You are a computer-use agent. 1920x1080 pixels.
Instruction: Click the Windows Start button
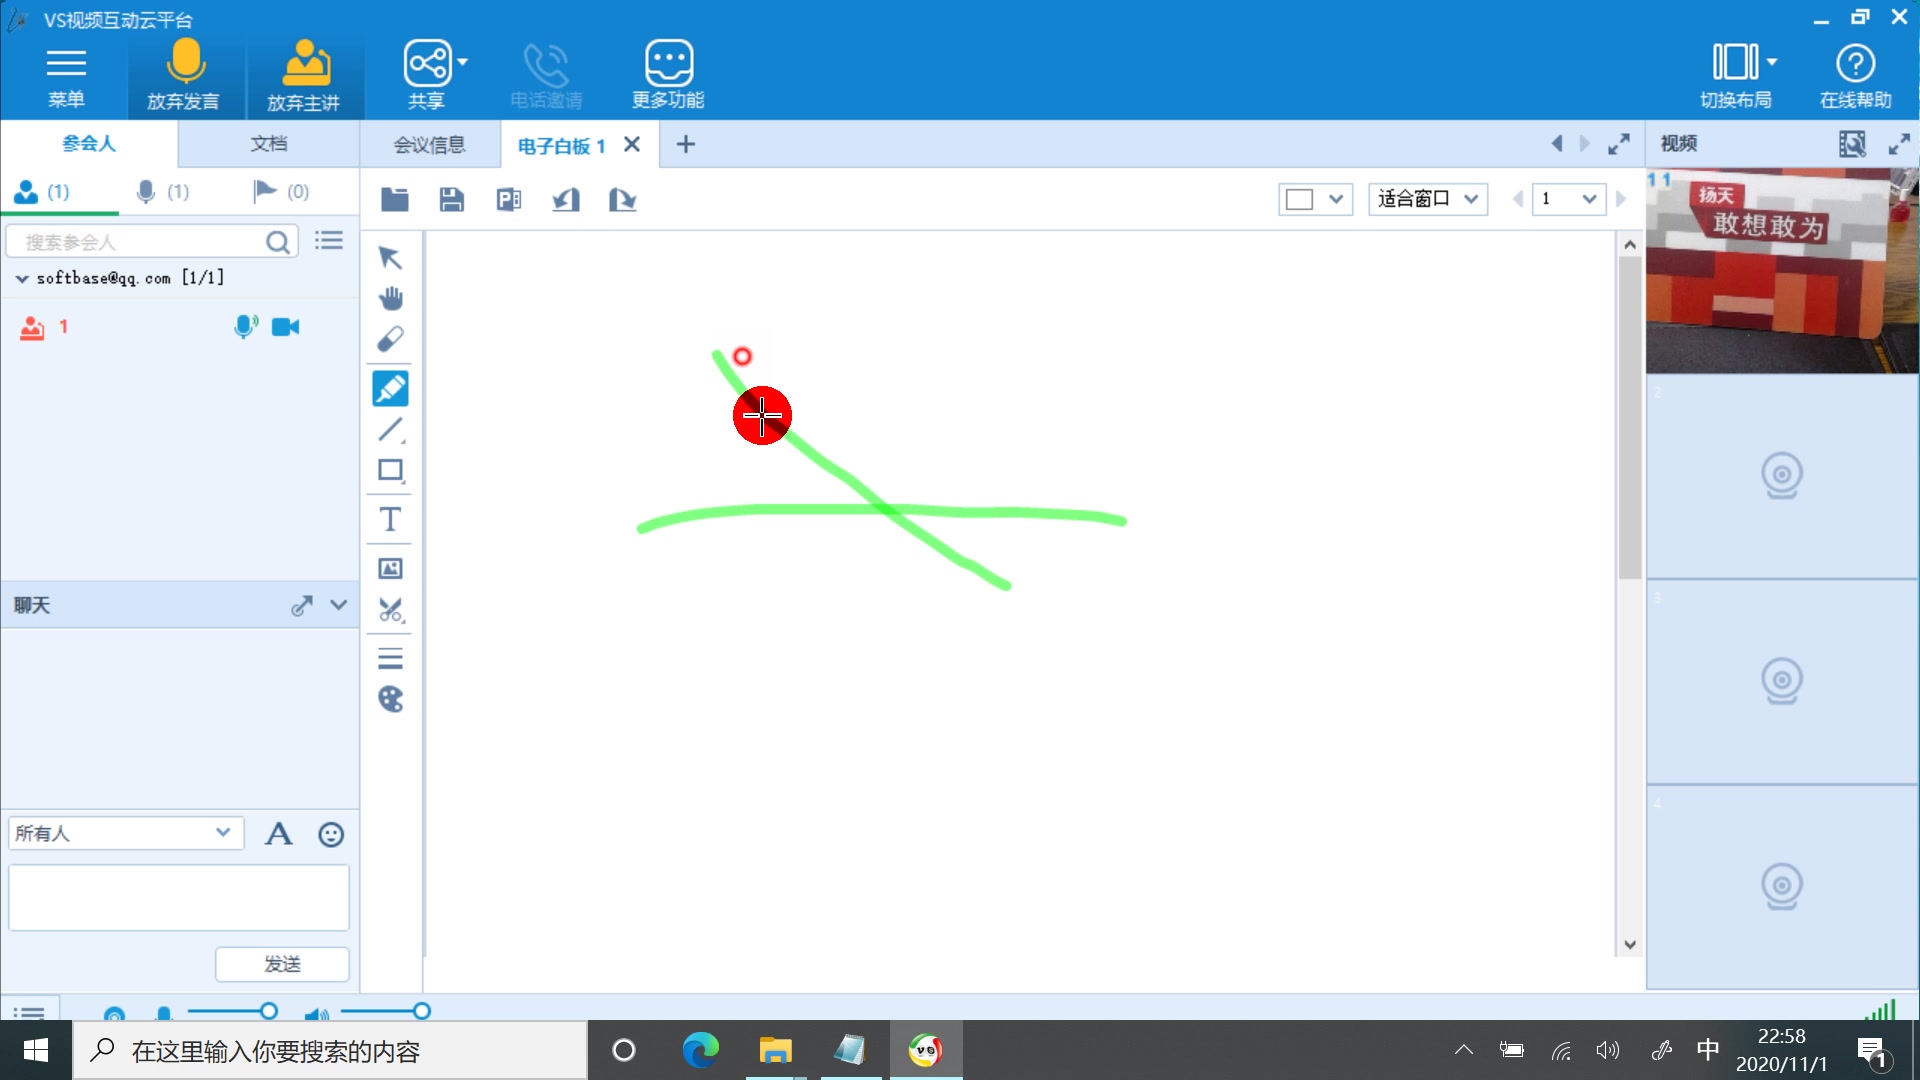36,1050
